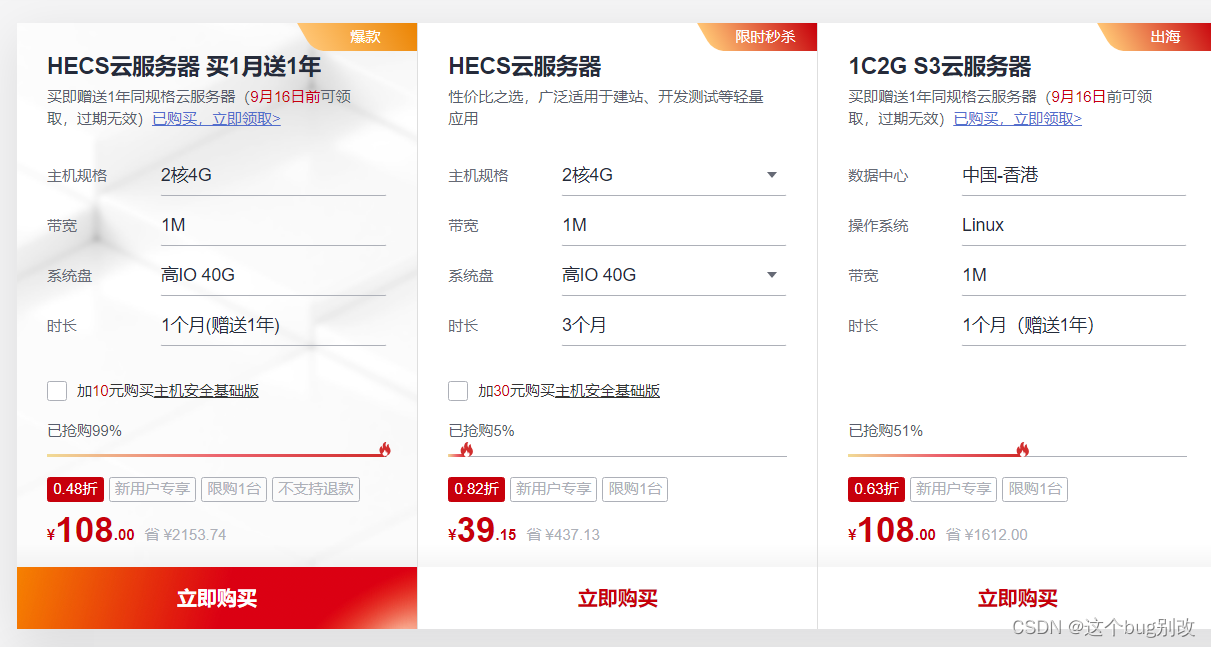Open 主机安全基础版 link in middle card

tap(608, 391)
